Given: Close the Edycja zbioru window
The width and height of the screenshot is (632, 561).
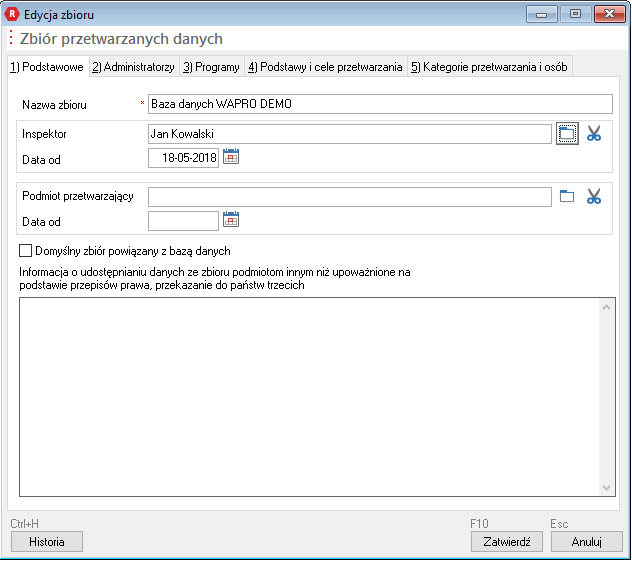Looking at the screenshot, I should 609,15.
